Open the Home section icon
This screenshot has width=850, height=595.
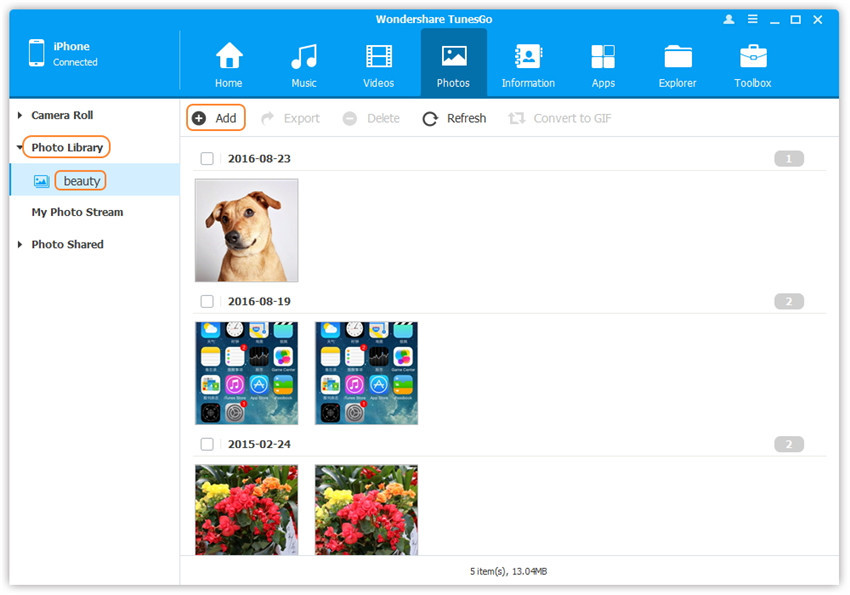tap(229, 55)
